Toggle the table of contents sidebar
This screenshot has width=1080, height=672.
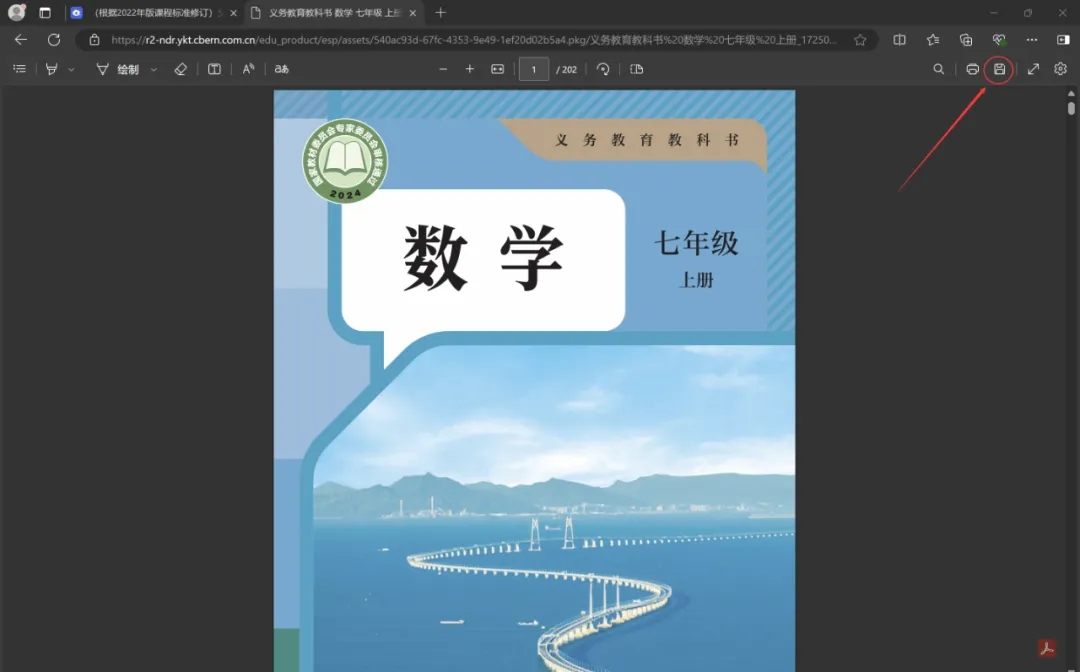coord(19,69)
